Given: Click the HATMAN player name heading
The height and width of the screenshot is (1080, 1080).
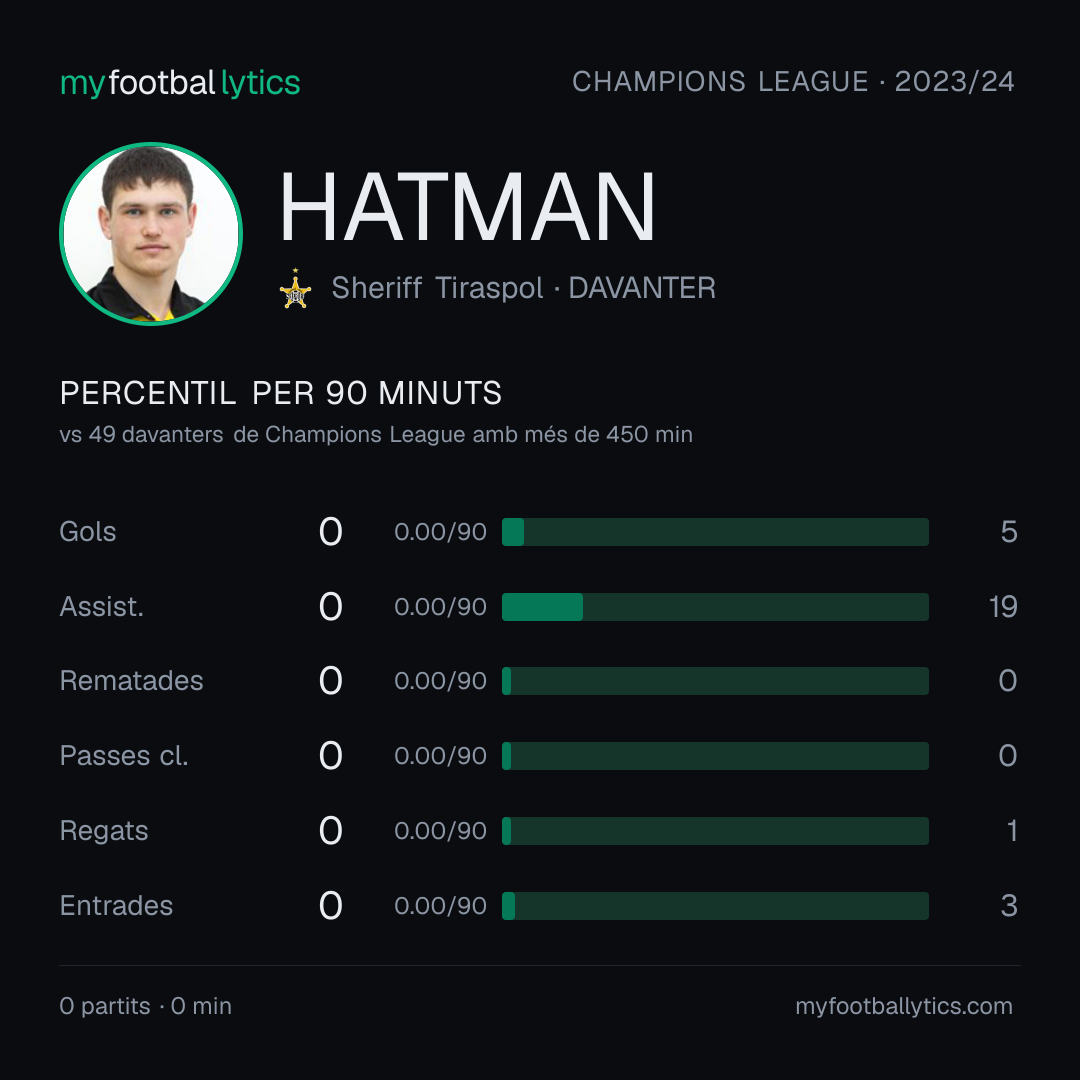Looking at the screenshot, I should [466, 207].
